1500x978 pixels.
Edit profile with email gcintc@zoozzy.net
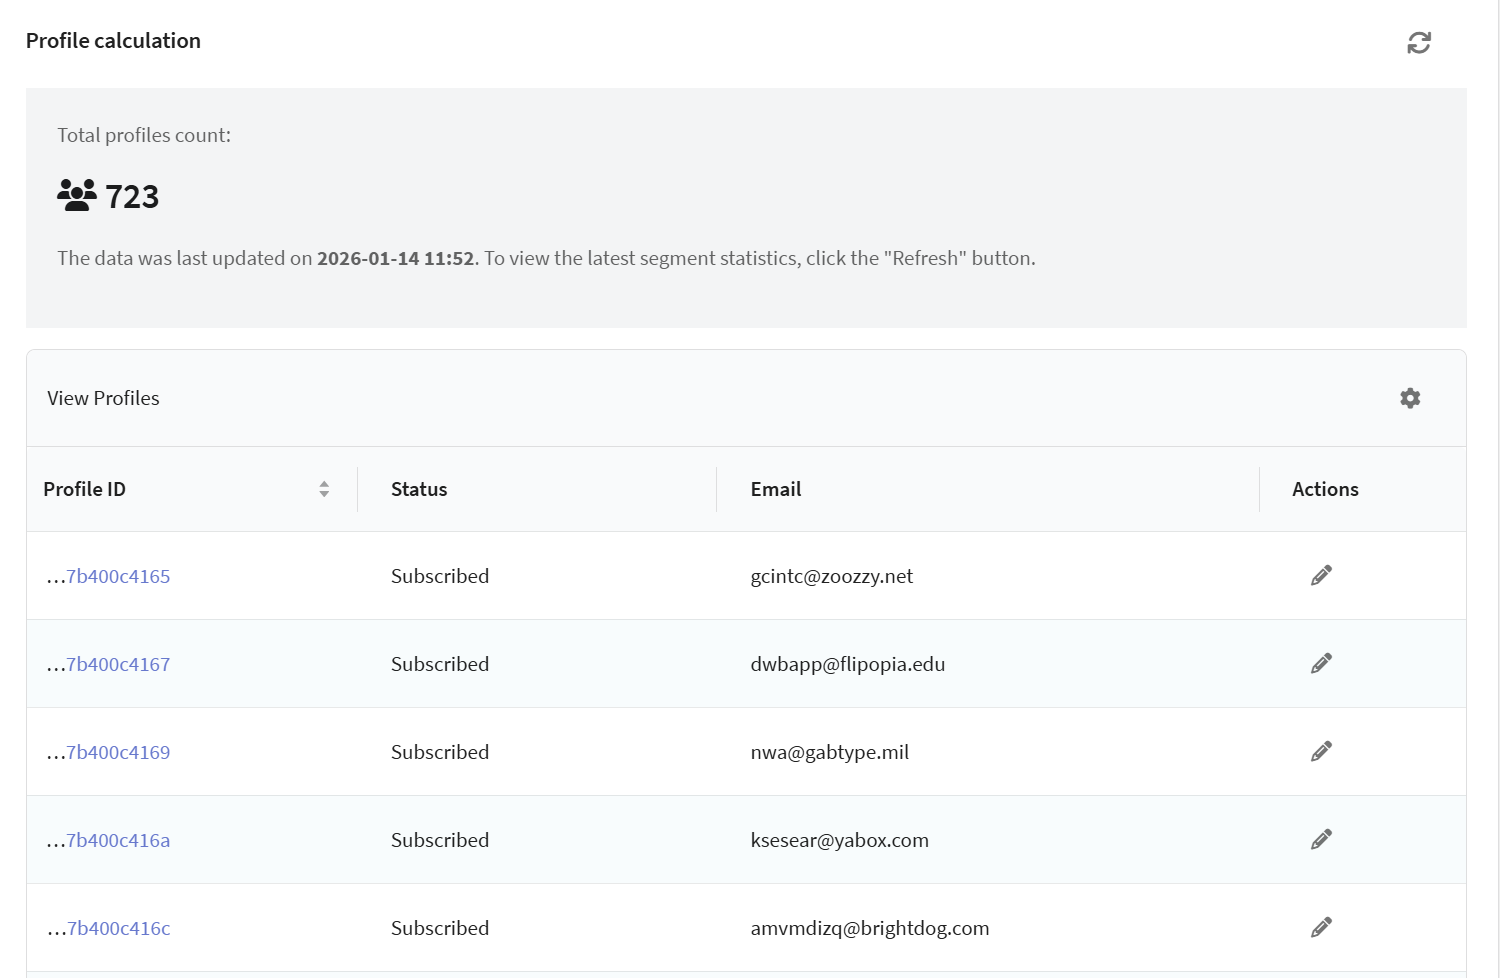[x=1321, y=575]
